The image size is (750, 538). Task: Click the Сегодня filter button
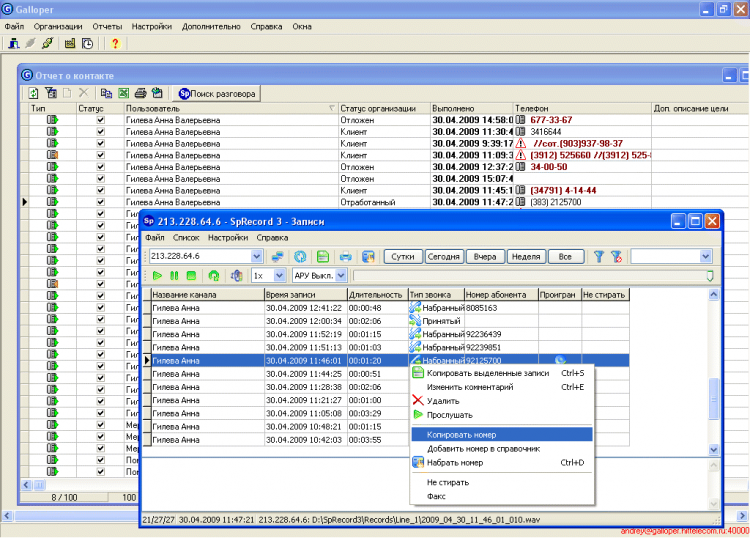444,256
